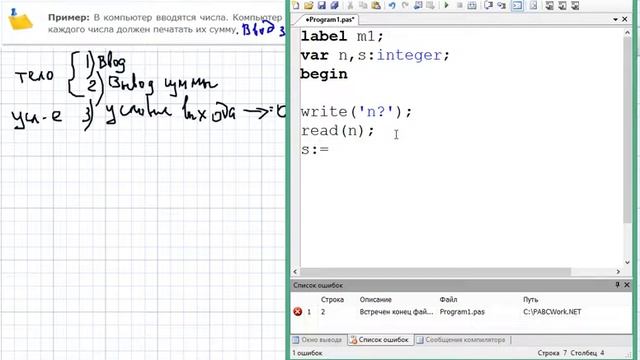Click the 'Пример:' heading text at left
The image size is (640, 360).
coord(69,18)
